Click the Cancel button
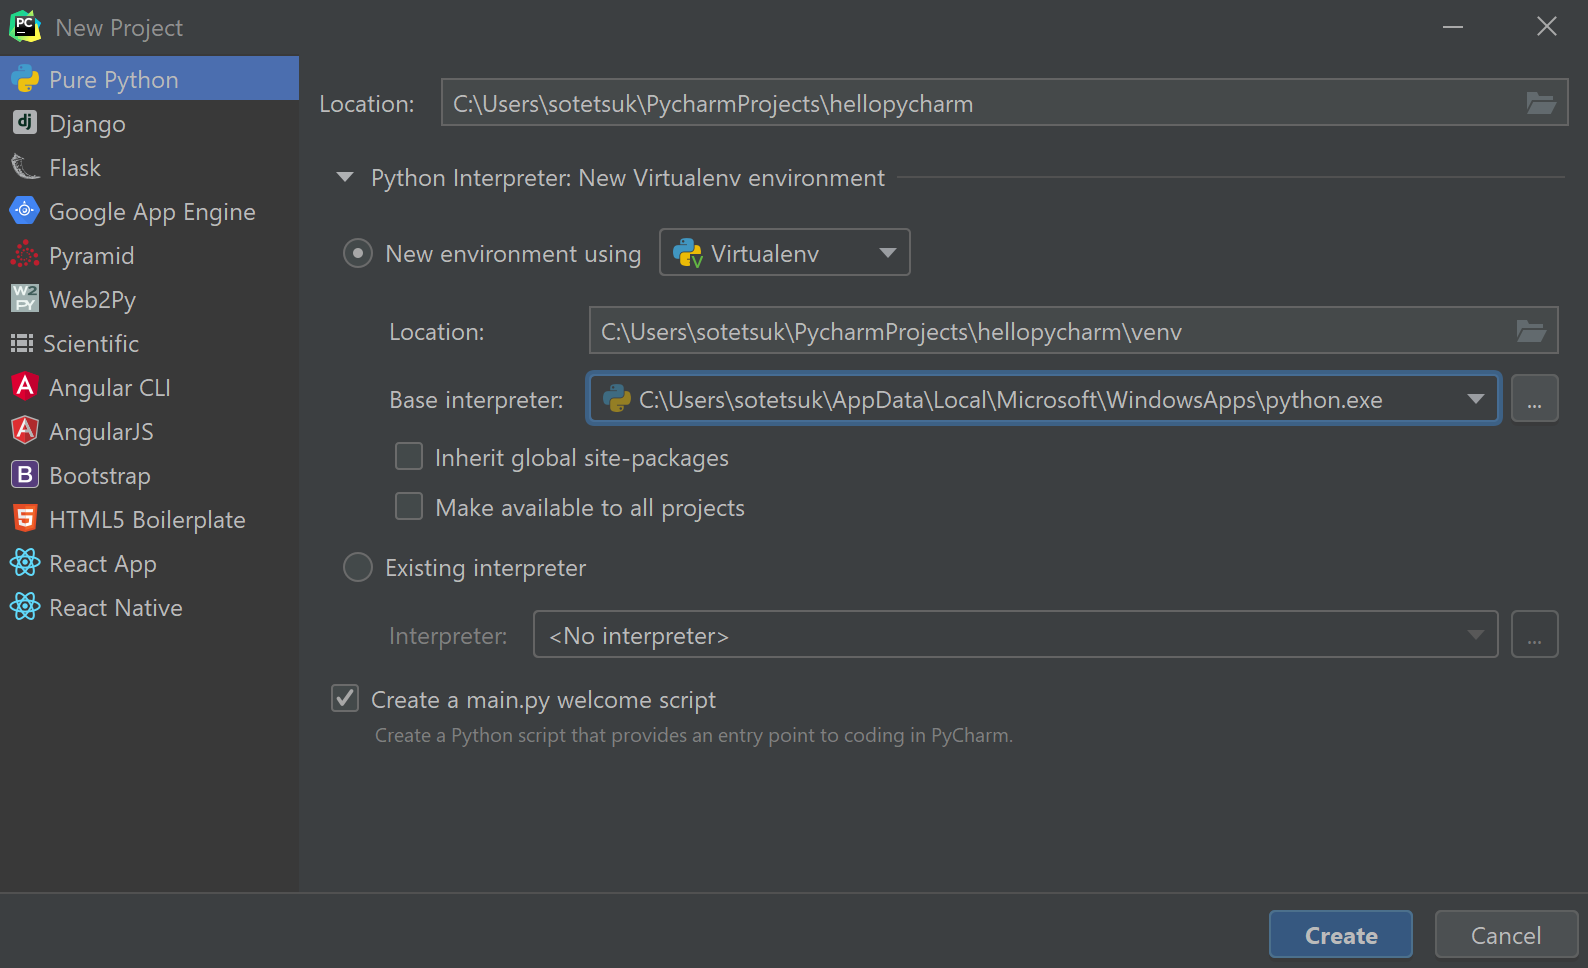 pyautogui.click(x=1506, y=934)
